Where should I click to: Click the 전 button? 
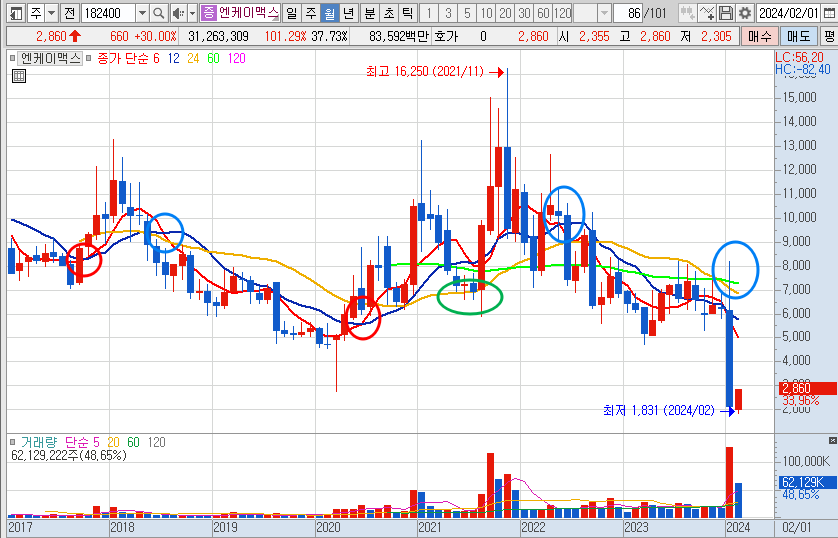click(x=69, y=13)
